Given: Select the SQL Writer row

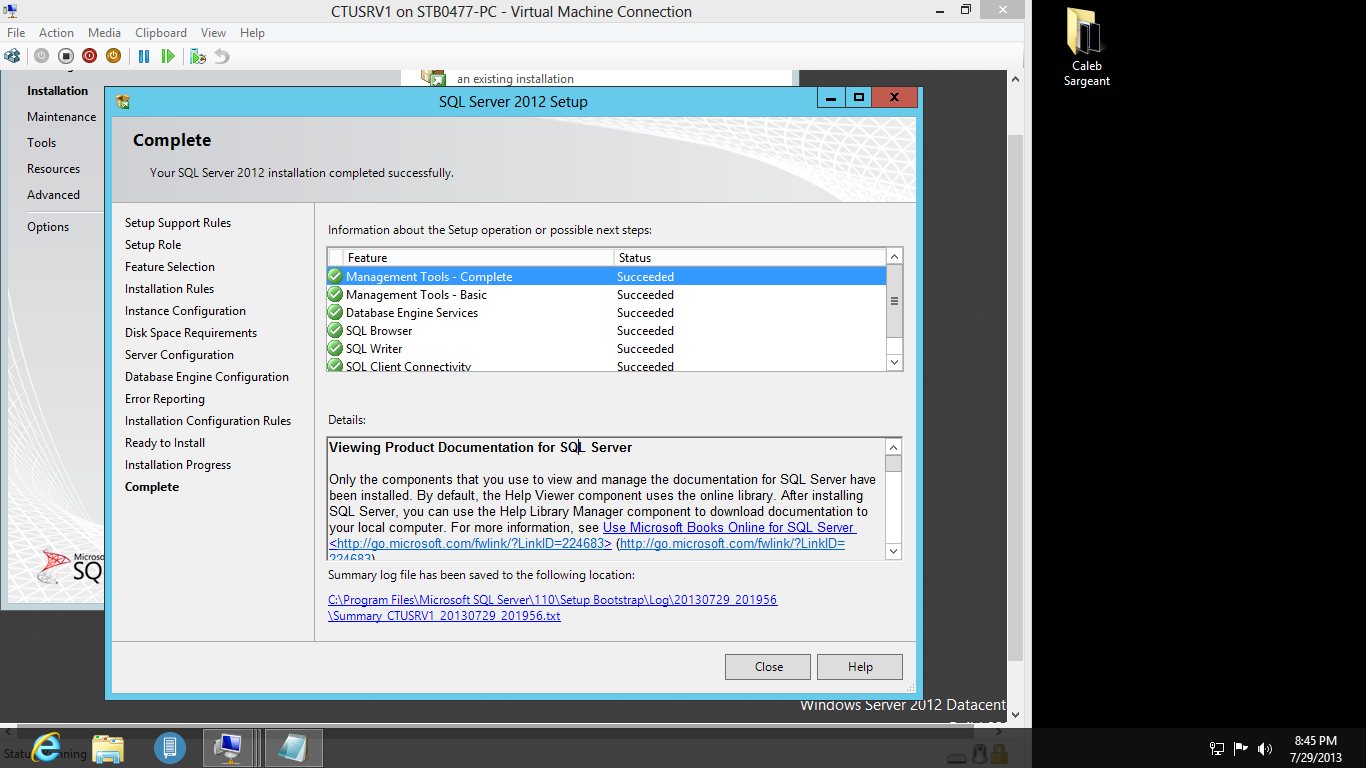Looking at the screenshot, I should [x=606, y=349].
